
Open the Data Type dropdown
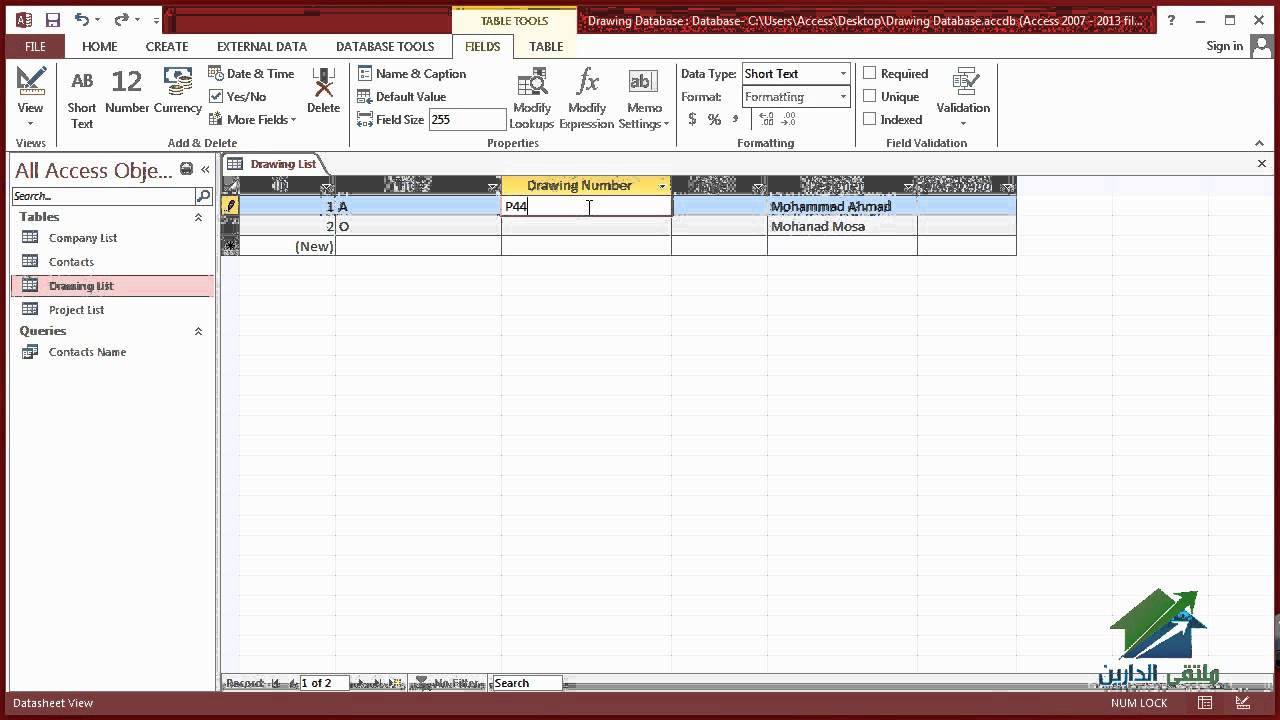click(x=842, y=73)
